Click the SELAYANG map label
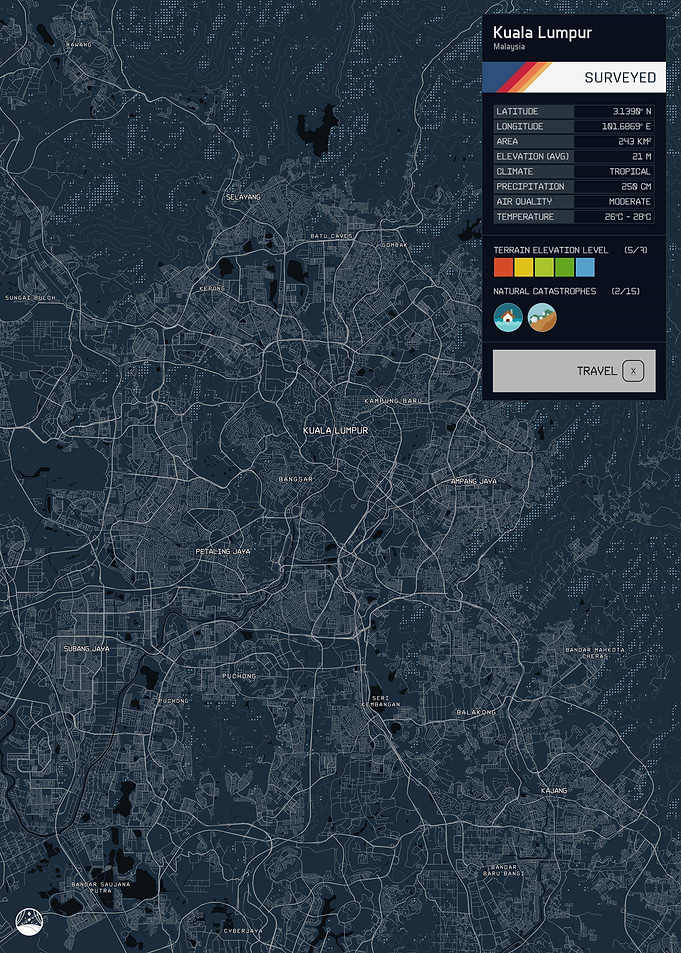The height and width of the screenshot is (953, 681). (x=243, y=197)
